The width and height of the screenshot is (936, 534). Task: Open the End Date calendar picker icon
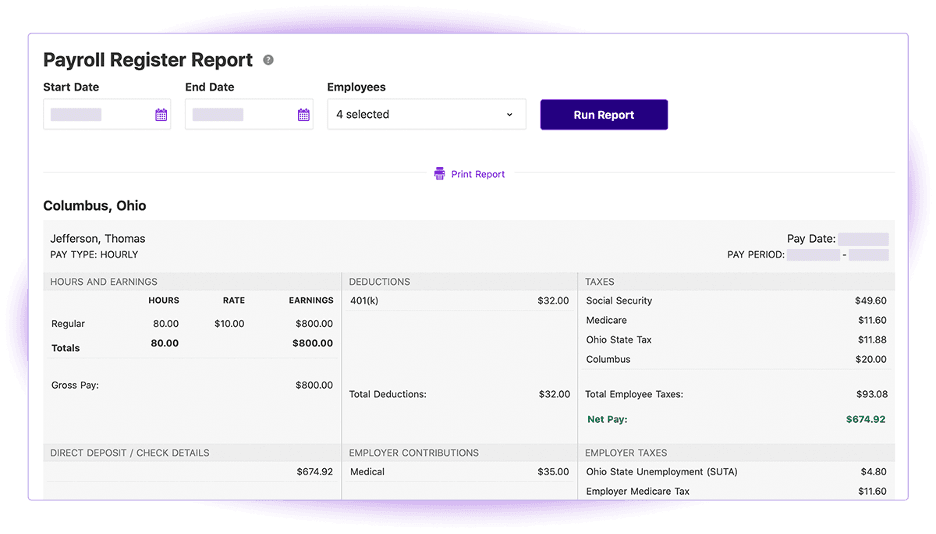tap(303, 115)
